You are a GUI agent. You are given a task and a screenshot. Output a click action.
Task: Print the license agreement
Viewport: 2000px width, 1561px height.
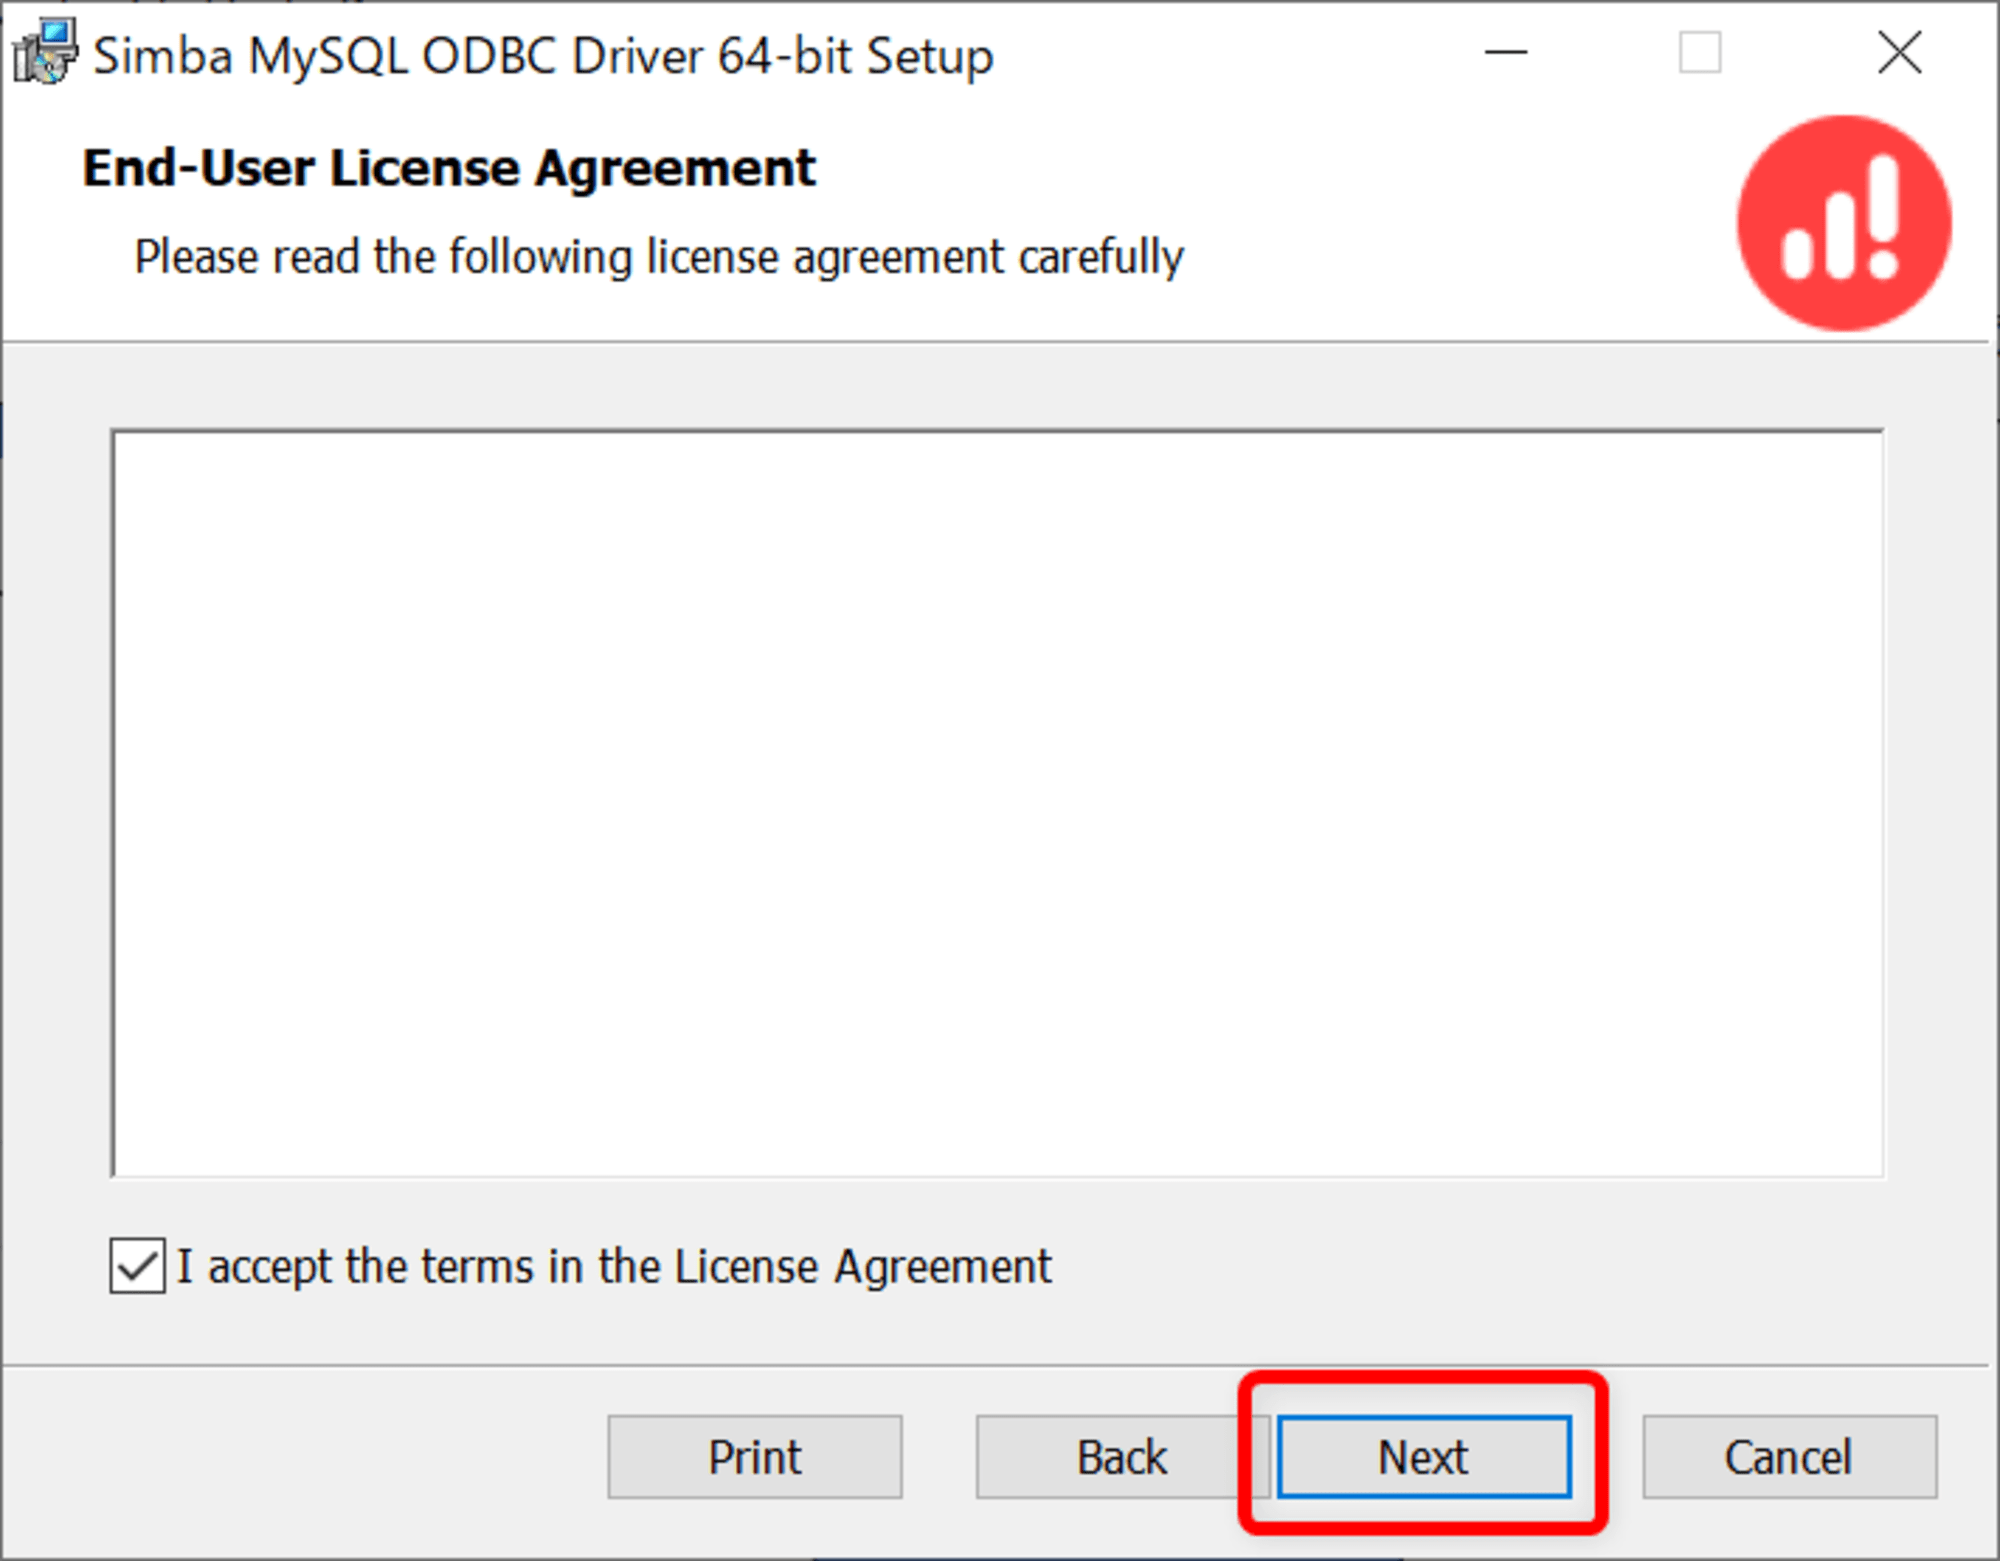(x=755, y=1457)
